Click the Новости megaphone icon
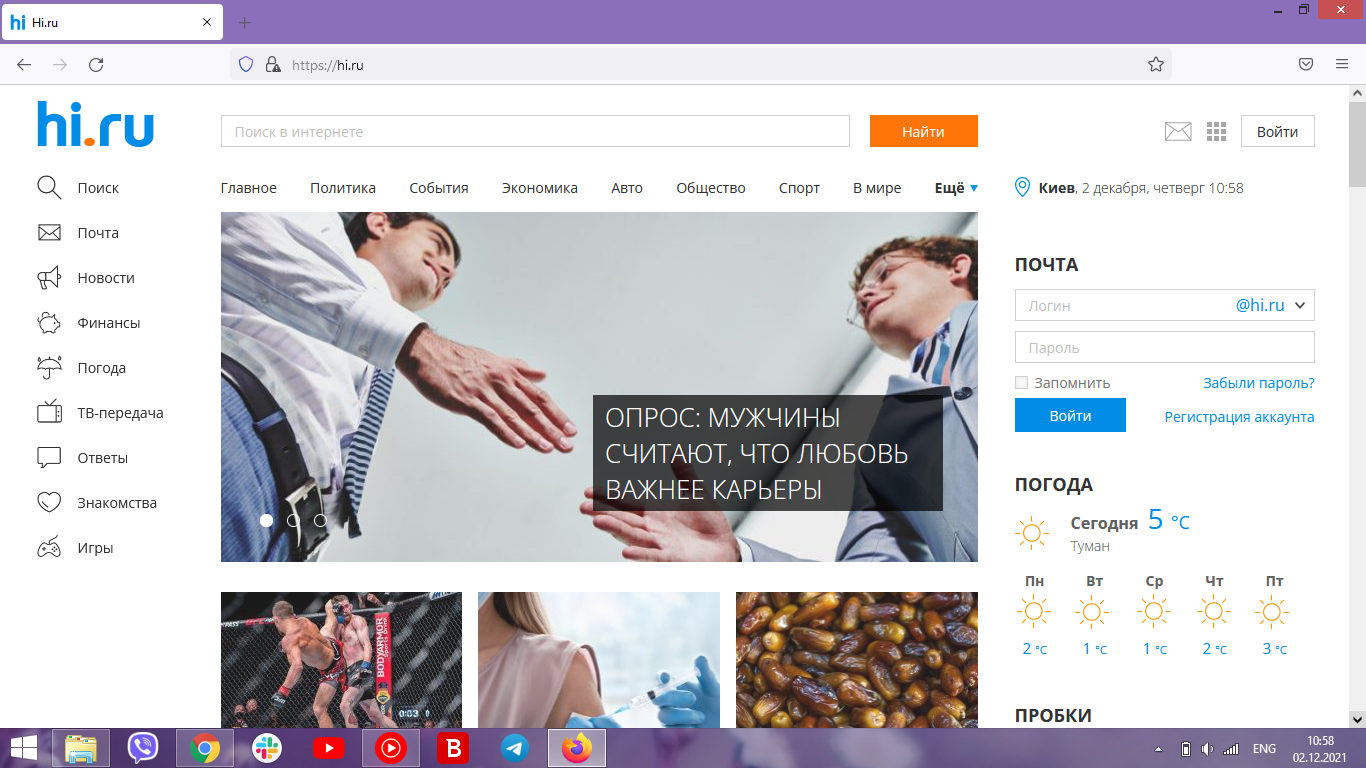Viewport: 1366px width, 768px height. point(49,278)
